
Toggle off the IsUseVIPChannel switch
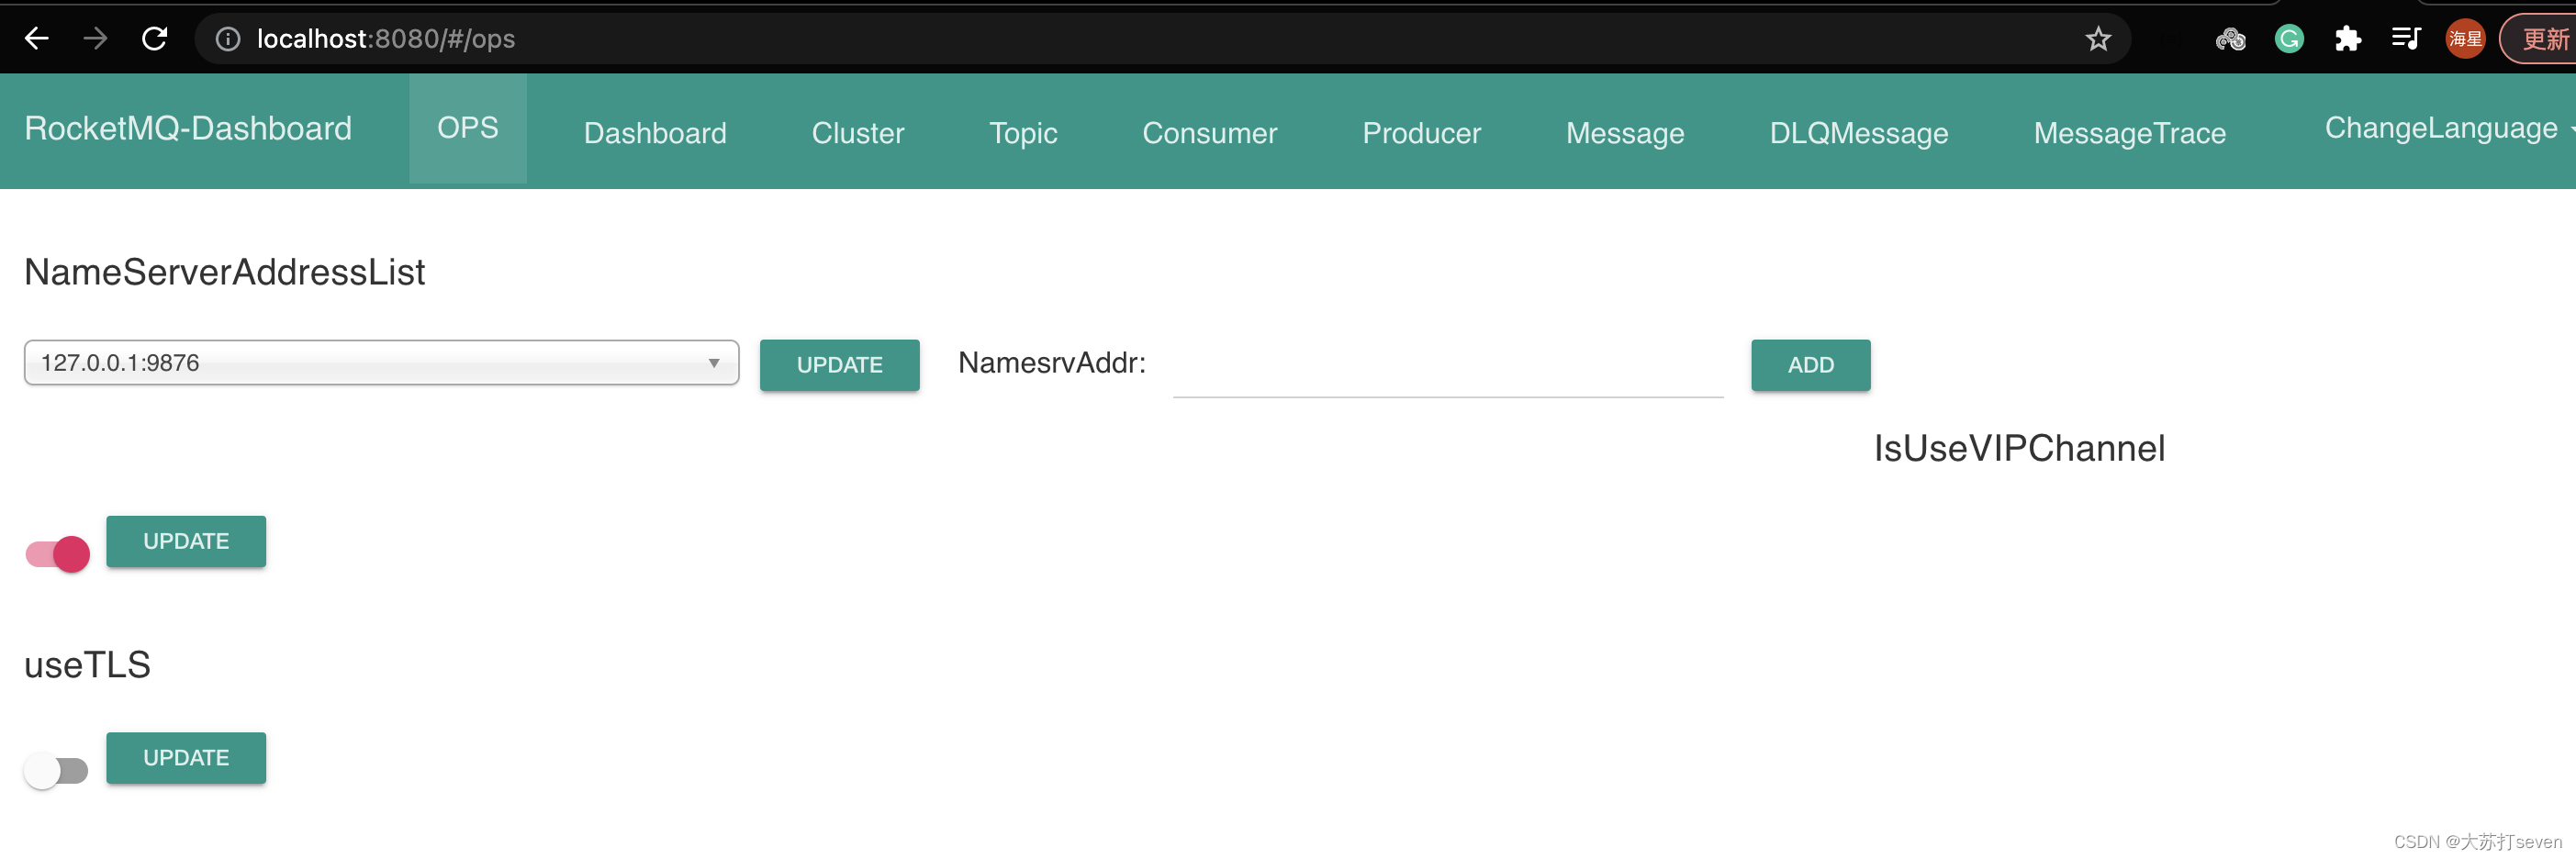(x=57, y=554)
